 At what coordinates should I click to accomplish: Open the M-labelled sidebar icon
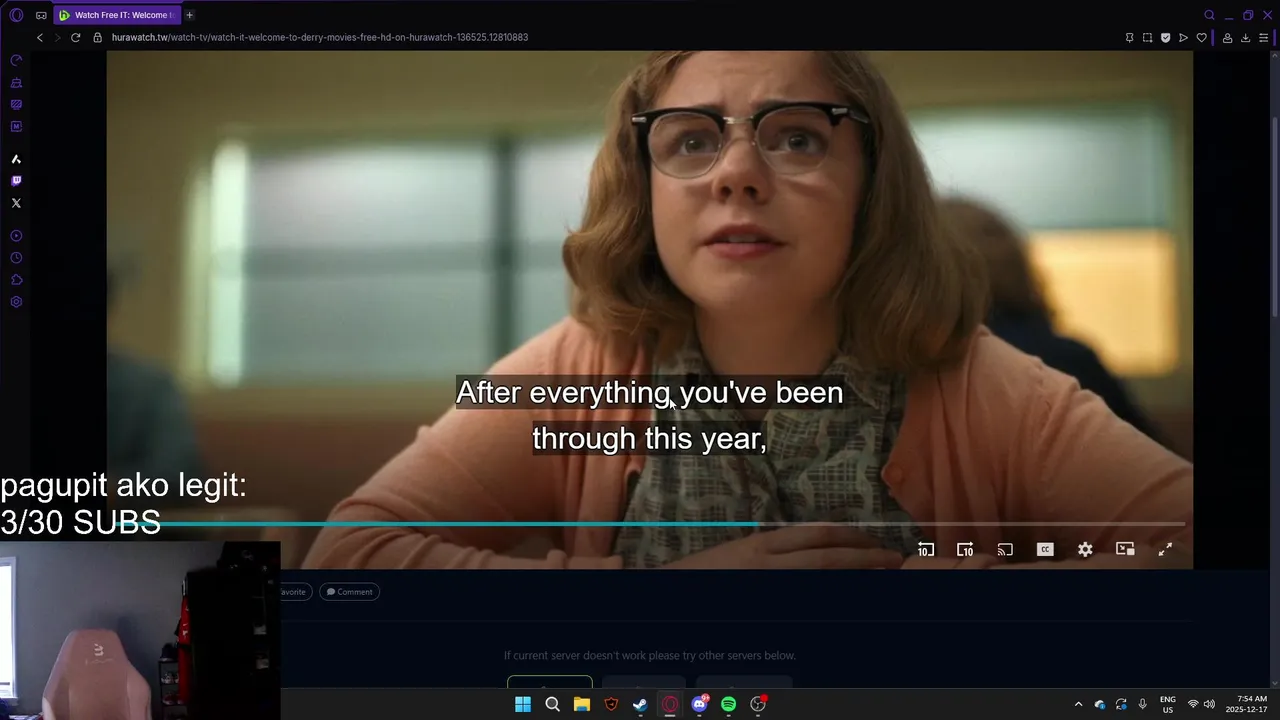pyautogui.click(x=16, y=127)
